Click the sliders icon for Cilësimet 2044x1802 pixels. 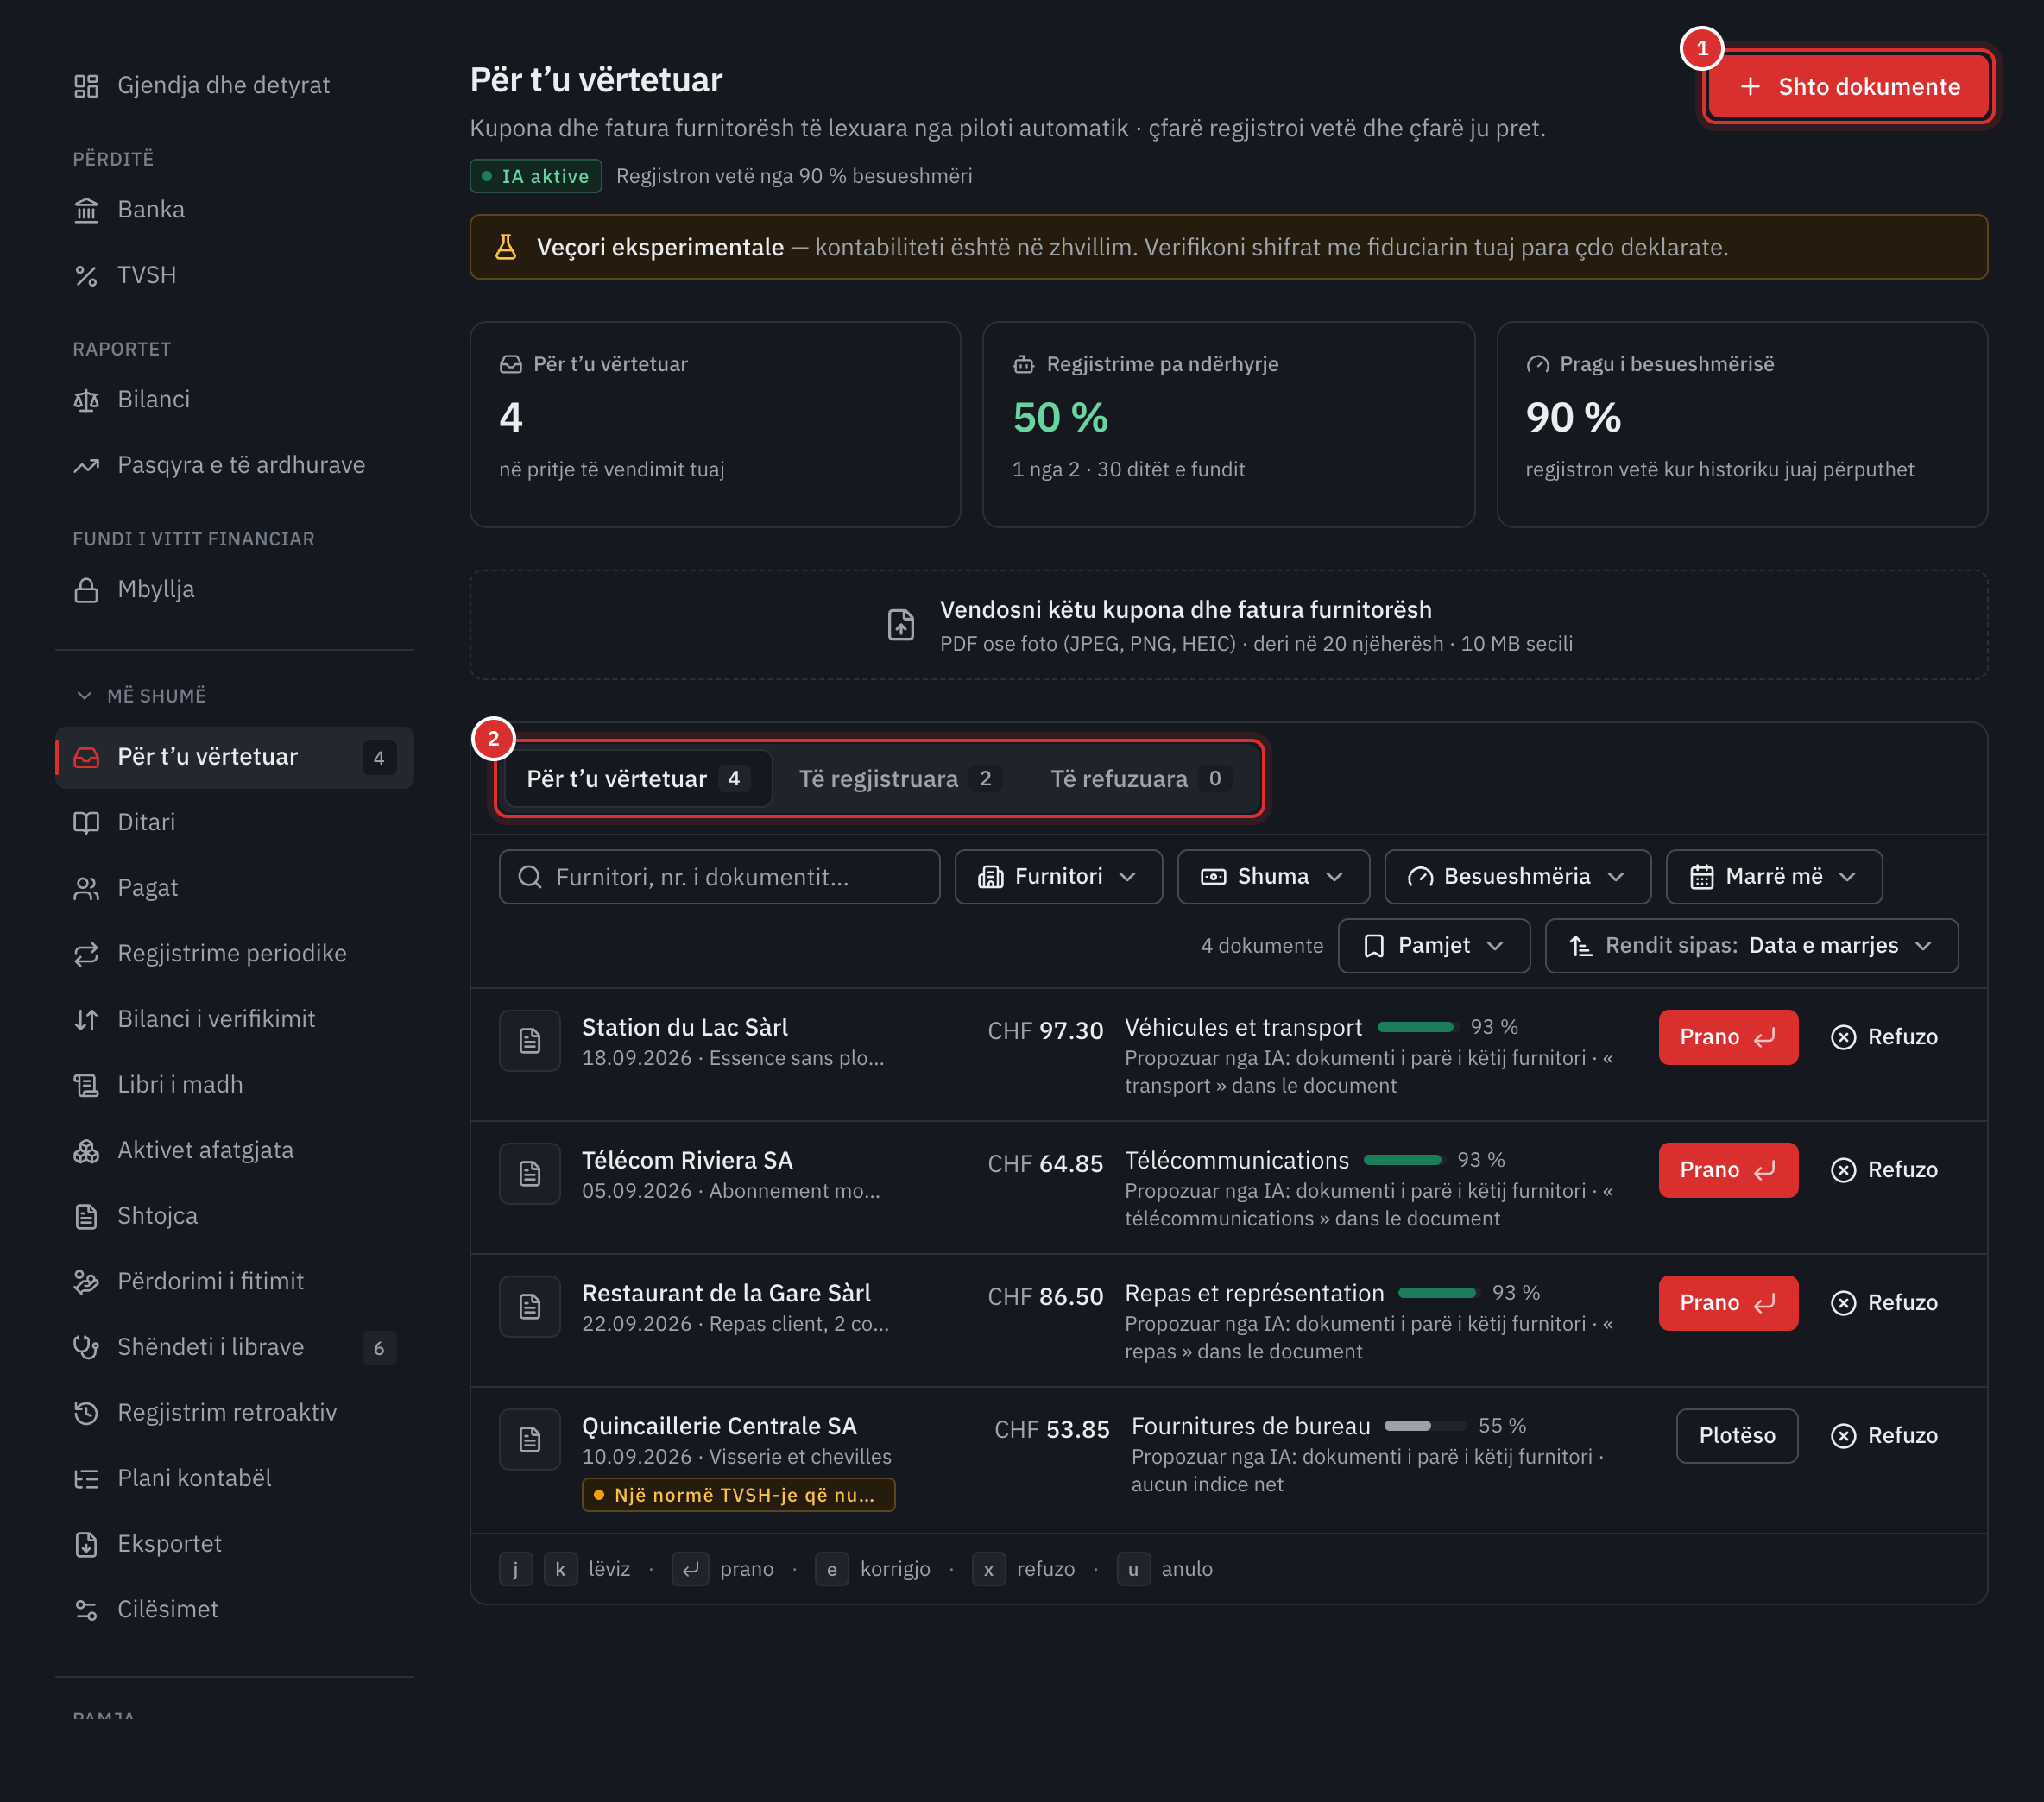87,1610
